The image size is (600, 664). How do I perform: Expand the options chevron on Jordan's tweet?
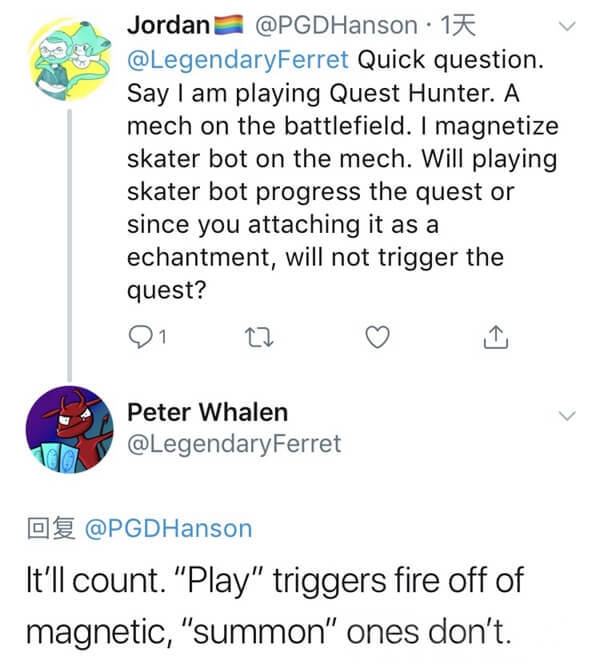coord(567,28)
